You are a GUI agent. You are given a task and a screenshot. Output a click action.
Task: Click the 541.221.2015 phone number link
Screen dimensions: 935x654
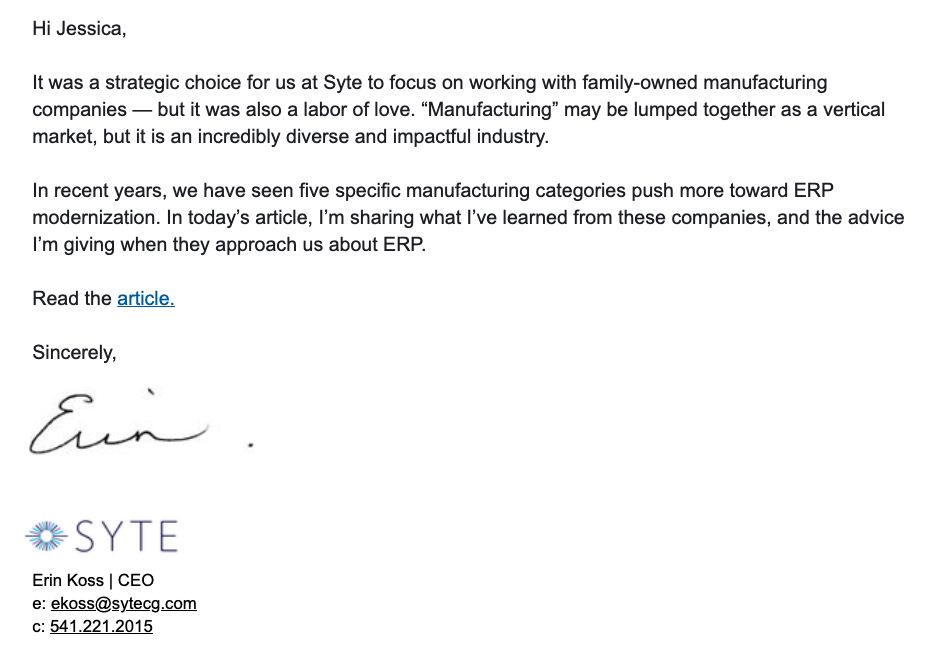tap(101, 627)
